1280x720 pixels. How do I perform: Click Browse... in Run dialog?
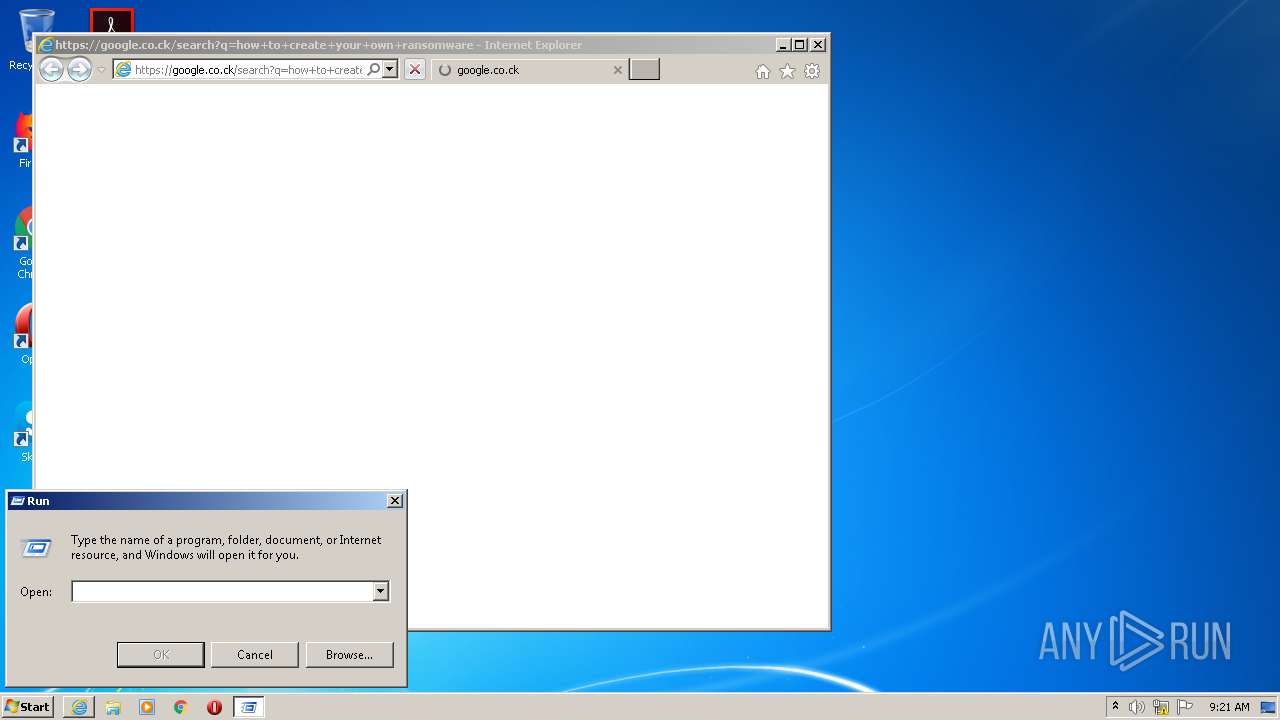point(349,655)
